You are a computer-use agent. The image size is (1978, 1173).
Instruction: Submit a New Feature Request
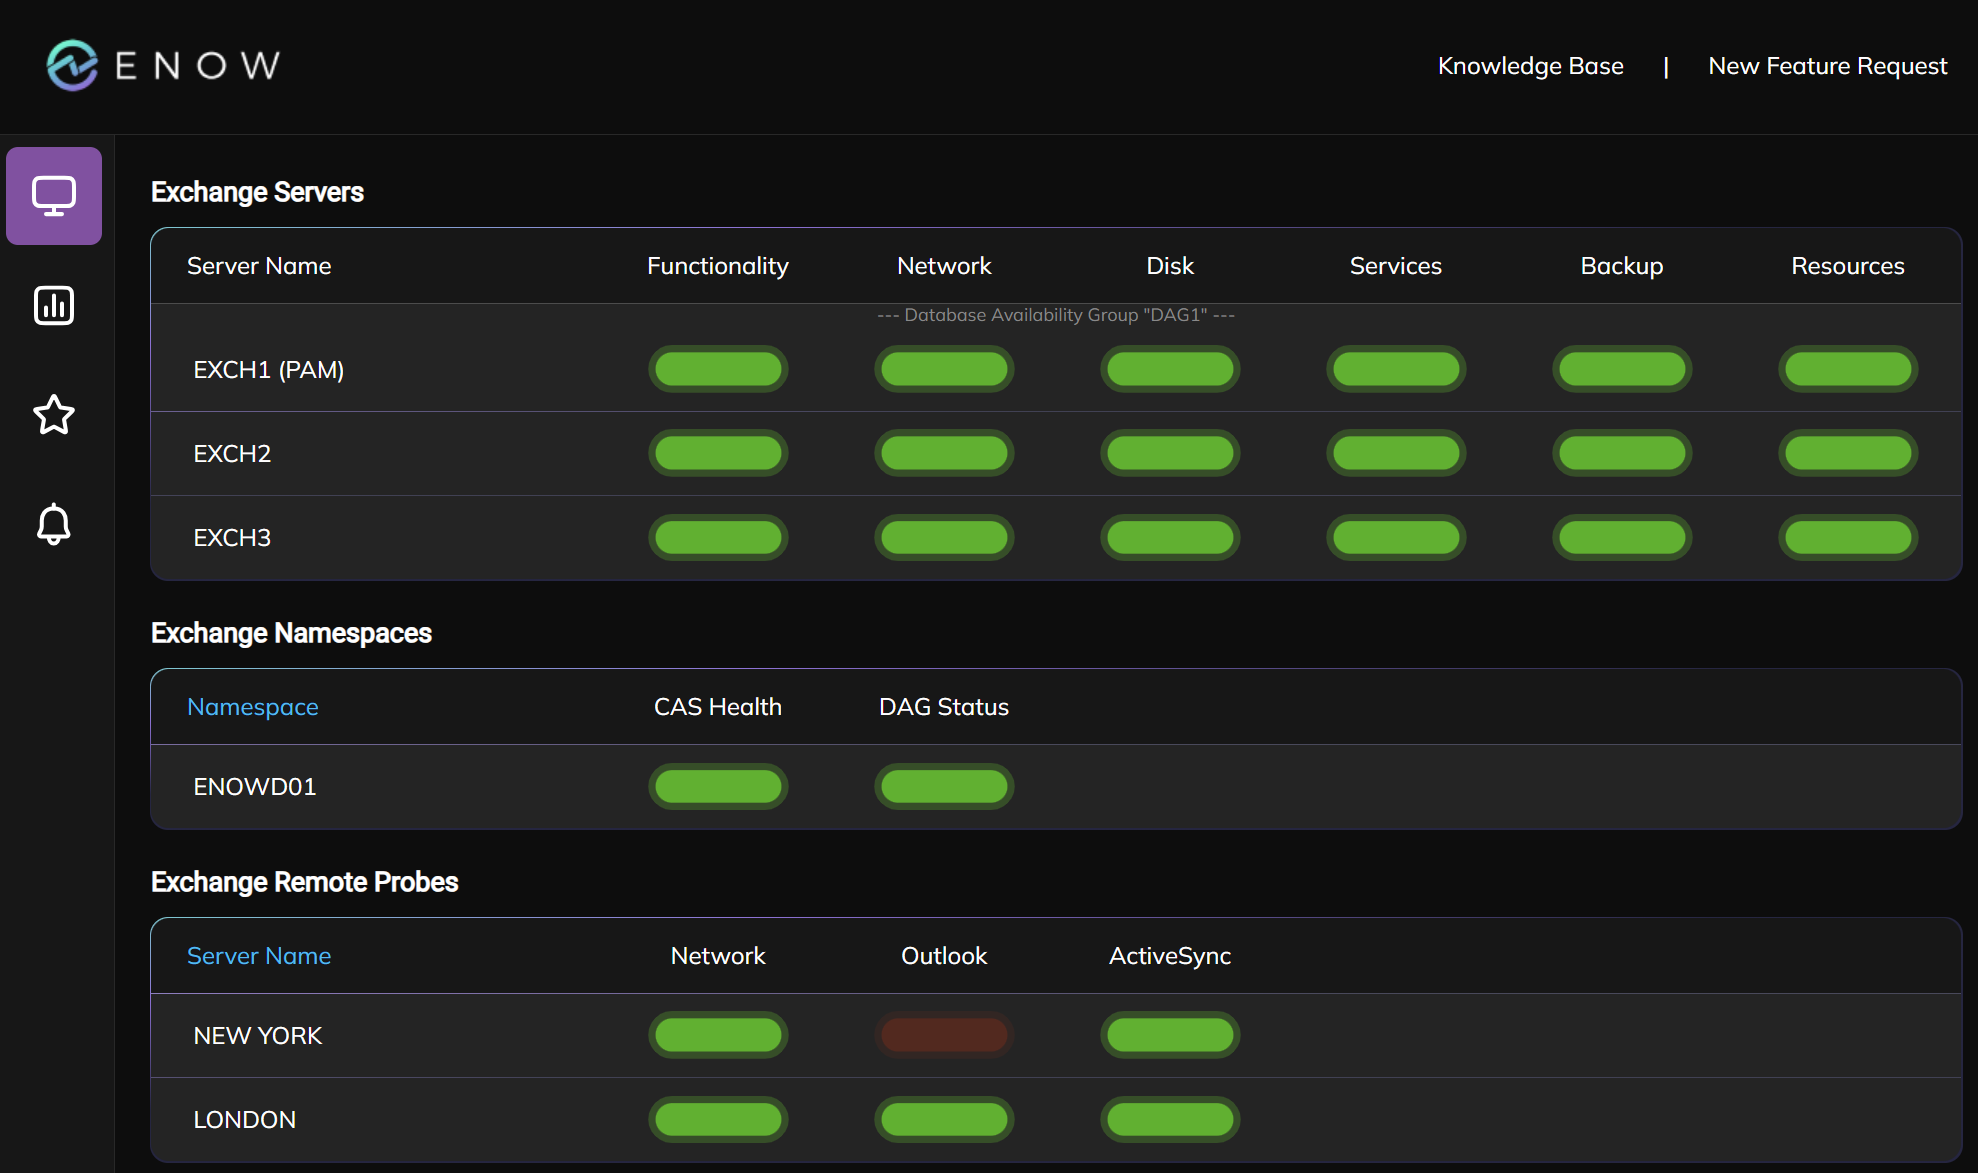point(1827,65)
